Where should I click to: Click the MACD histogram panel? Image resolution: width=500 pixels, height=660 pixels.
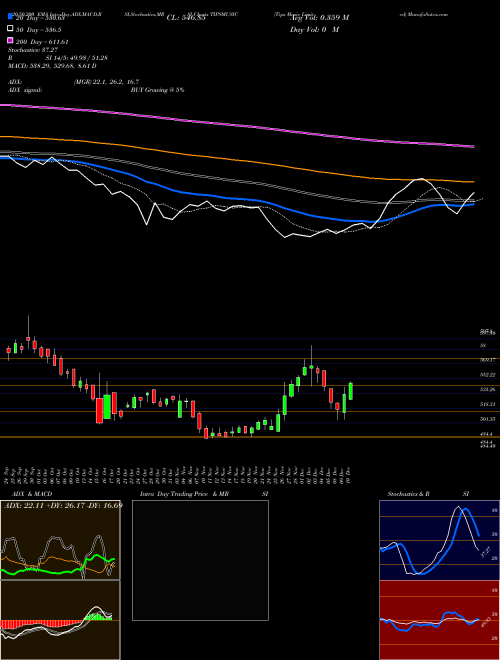(60, 620)
